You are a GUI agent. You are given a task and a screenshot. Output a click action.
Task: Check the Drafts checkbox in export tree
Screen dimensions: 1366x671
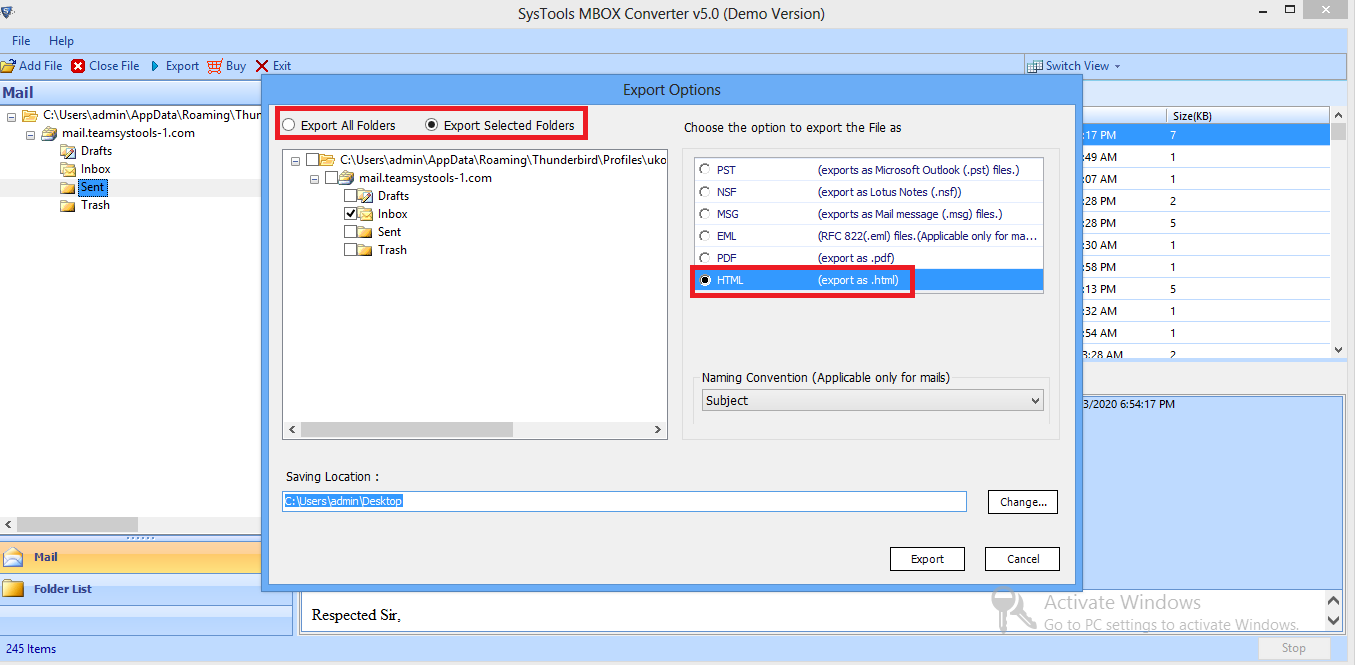click(x=351, y=196)
